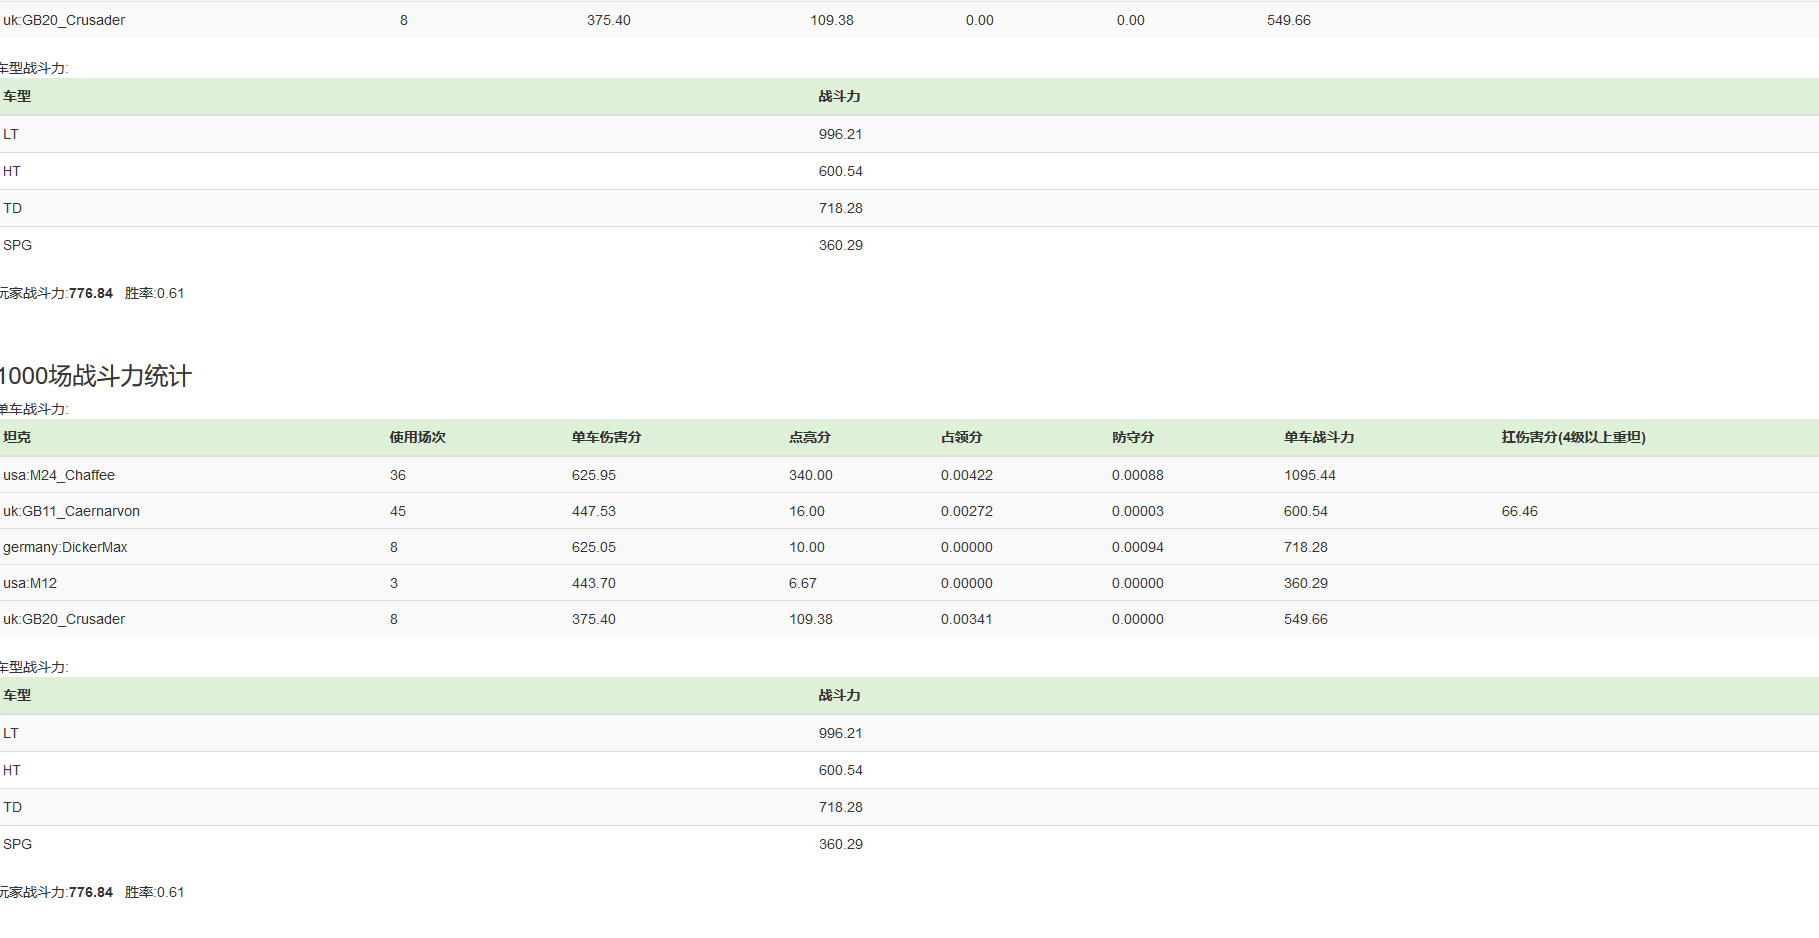Click the 66.46 damage-blocked score
Screen dimensions: 1819x938
point(1519,511)
